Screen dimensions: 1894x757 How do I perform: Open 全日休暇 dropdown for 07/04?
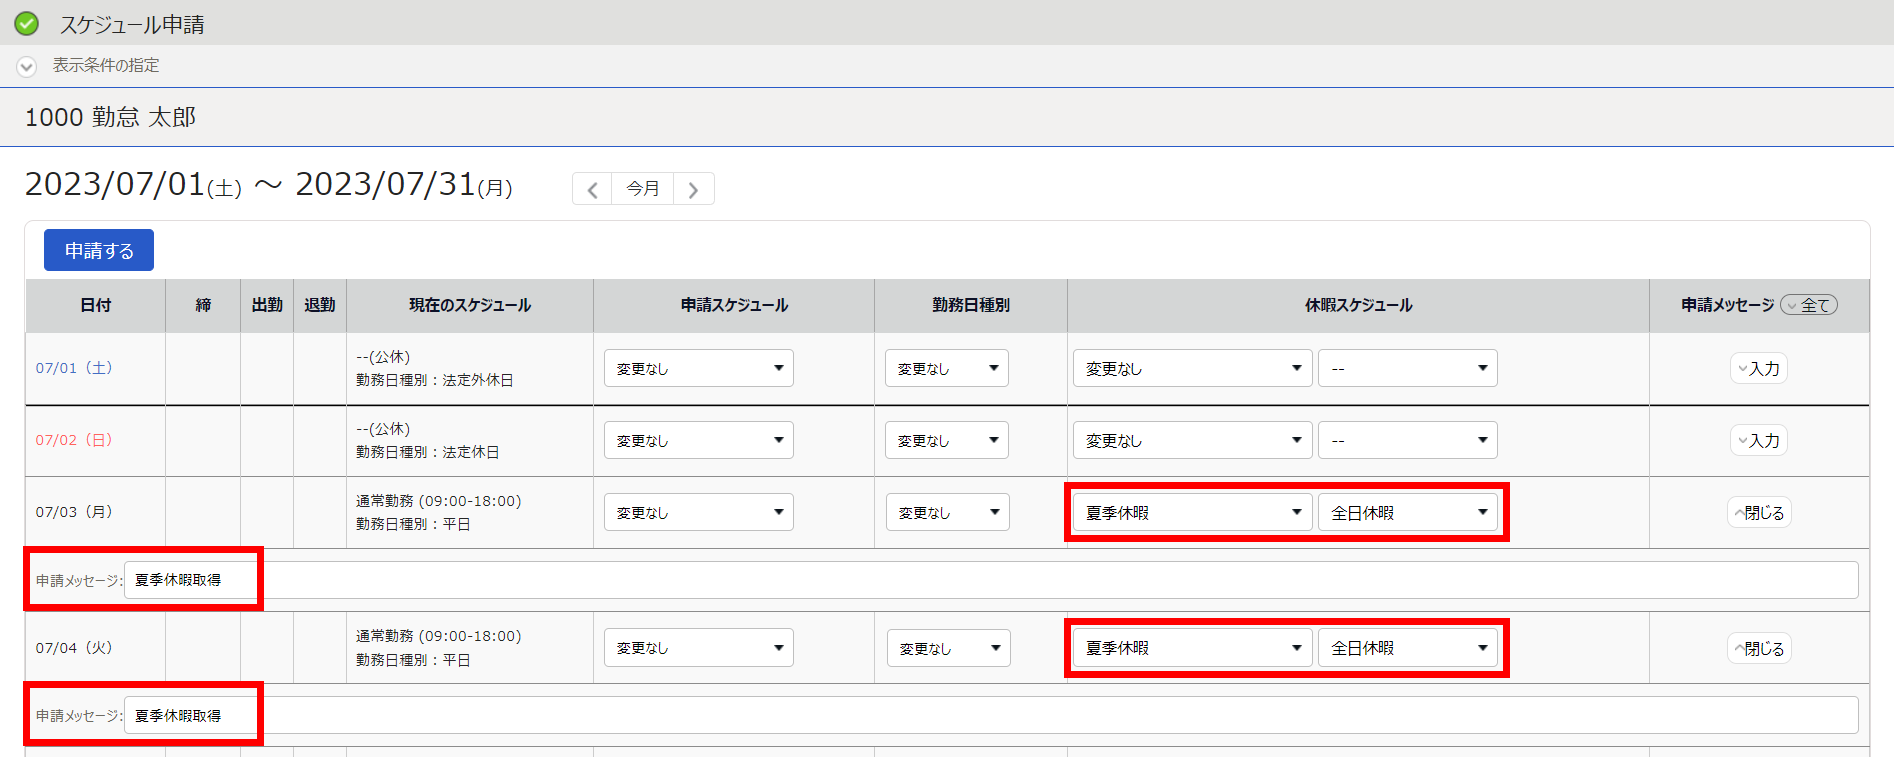tap(1408, 647)
